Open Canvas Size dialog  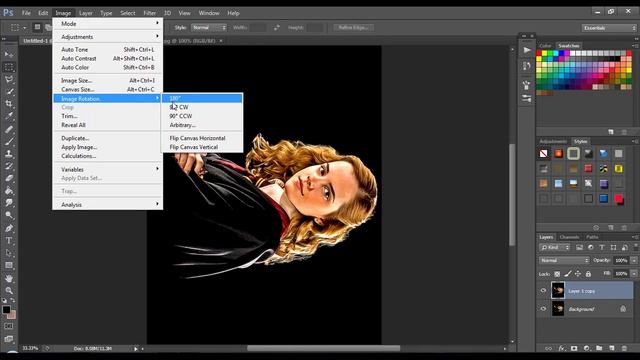[108, 89]
